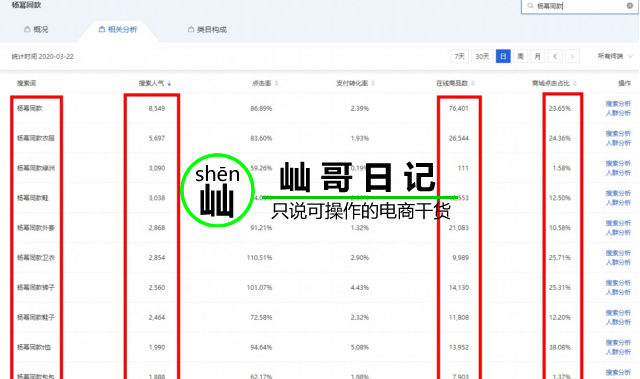Open 人群分析 link for 杨幂同款衣服 row
The width and height of the screenshot is (640, 379).
(618, 143)
